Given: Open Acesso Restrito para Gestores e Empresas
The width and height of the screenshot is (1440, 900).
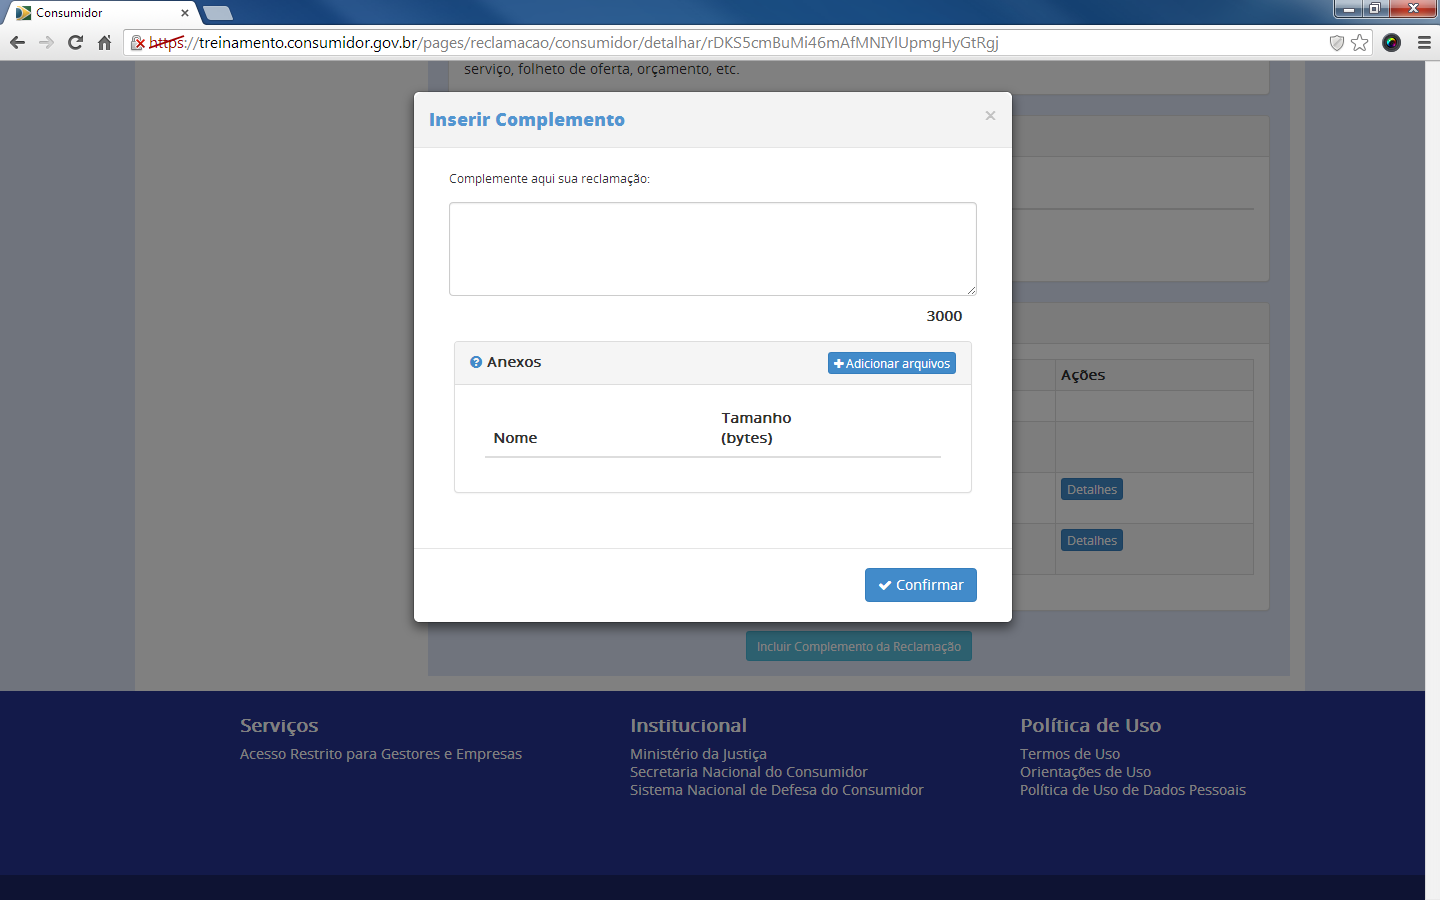Looking at the screenshot, I should [x=381, y=754].
